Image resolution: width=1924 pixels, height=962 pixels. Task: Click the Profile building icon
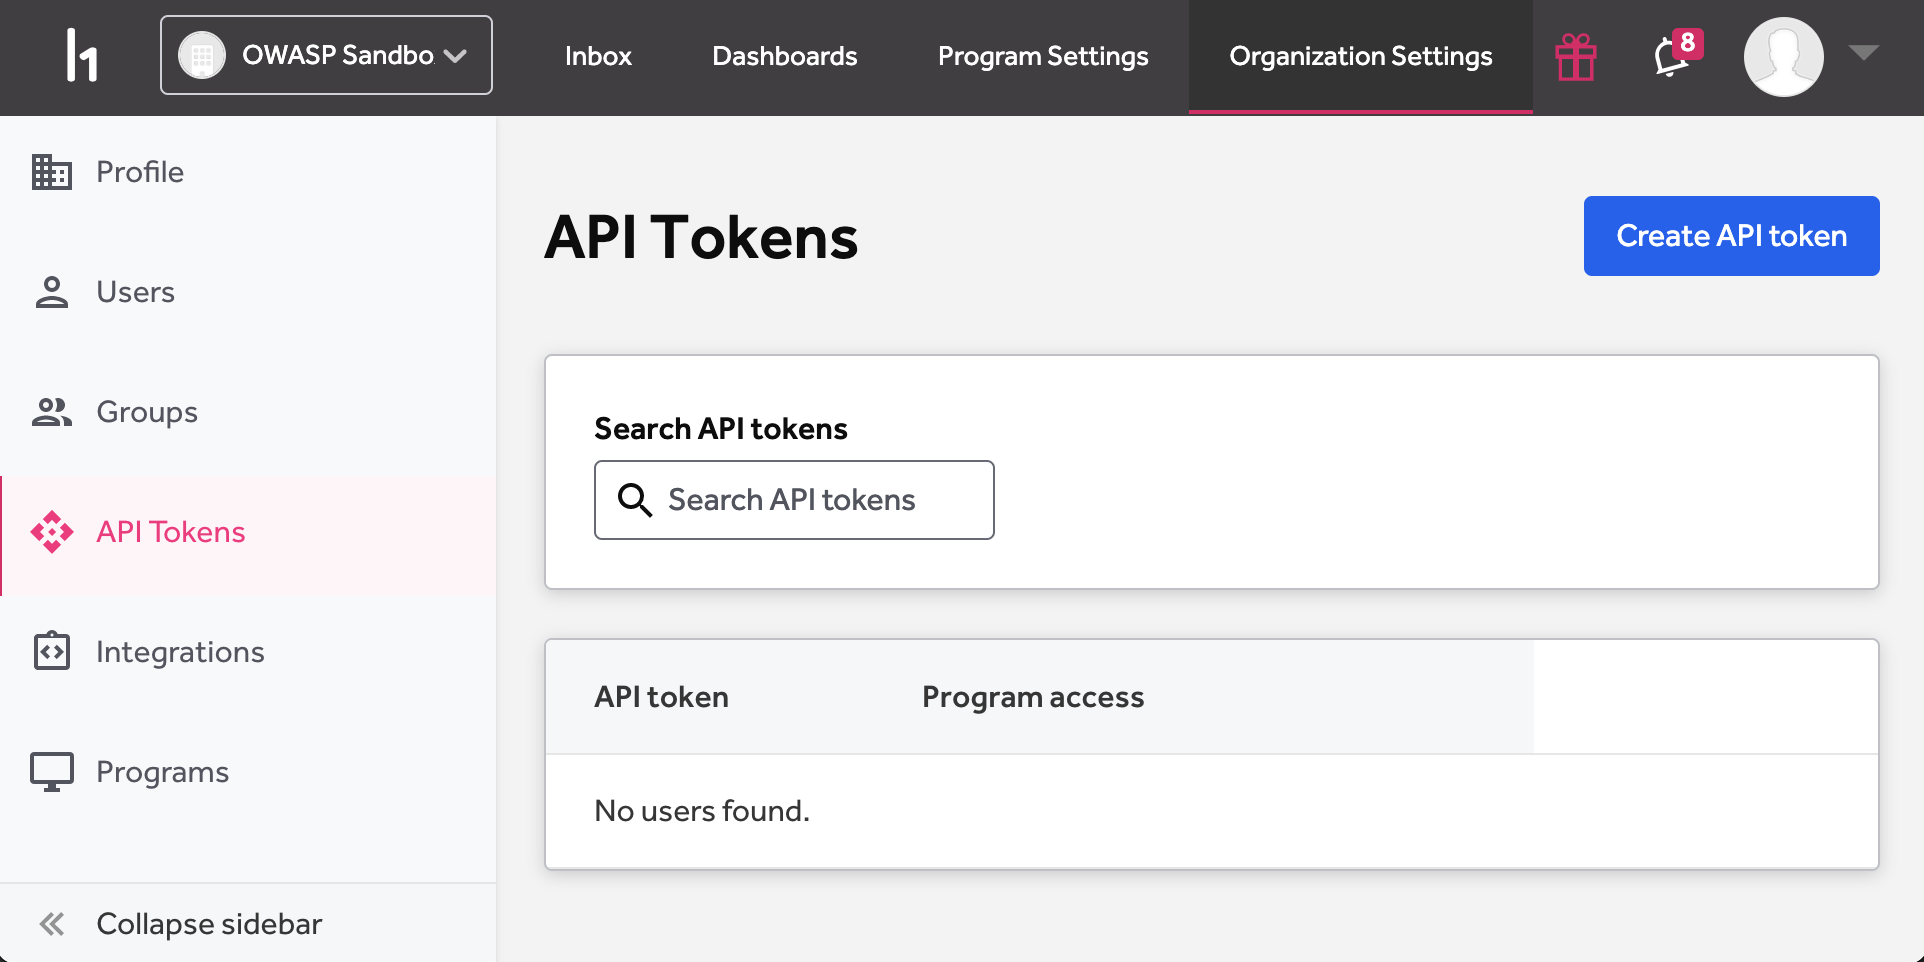pyautogui.click(x=51, y=172)
